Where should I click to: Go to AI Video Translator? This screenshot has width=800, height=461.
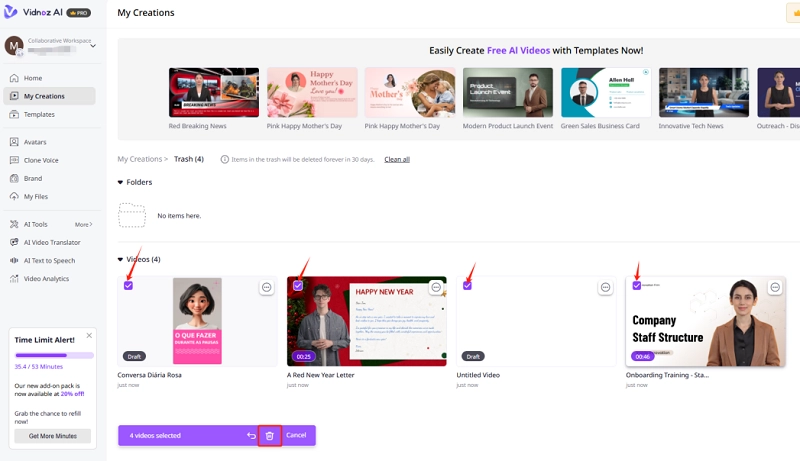pos(53,243)
